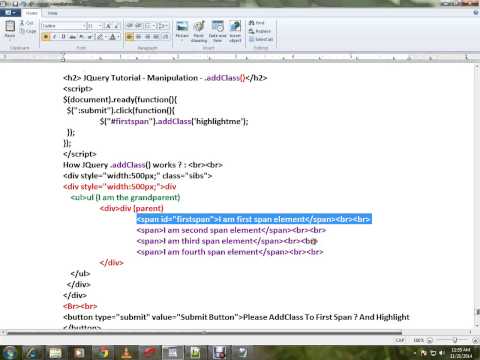Open WordPad help with the question mark
The height and width of the screenshot is (360, 480).
click(x=476, y=13)
